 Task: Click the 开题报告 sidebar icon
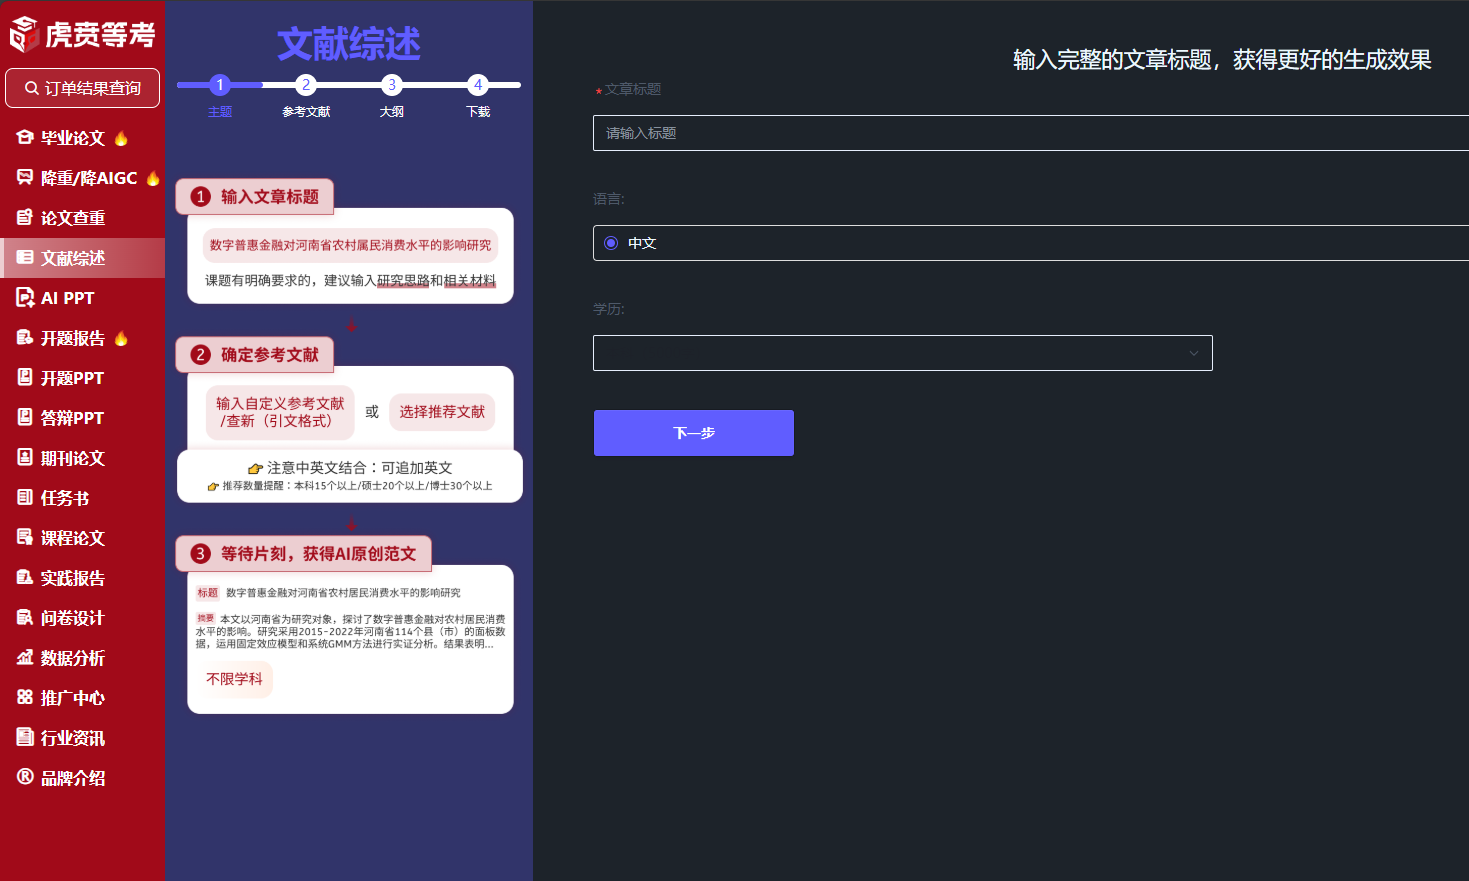tap(25, 337)
